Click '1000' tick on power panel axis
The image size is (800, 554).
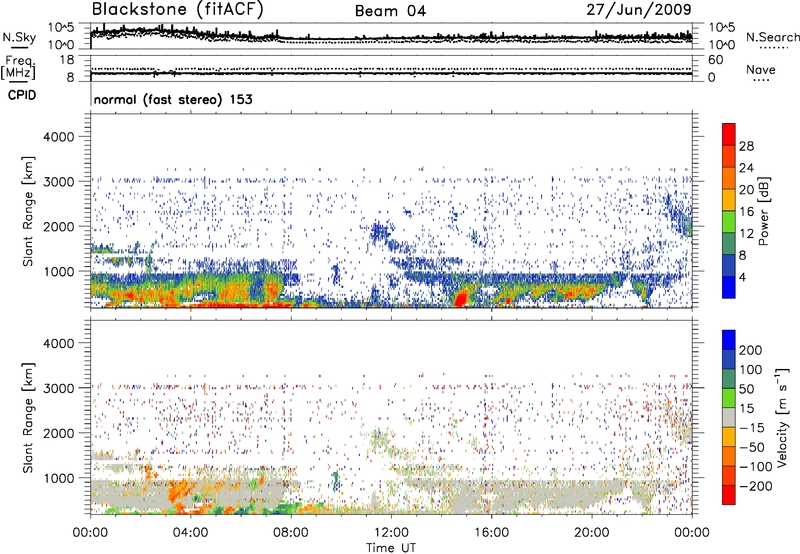[x=59, y=271]
